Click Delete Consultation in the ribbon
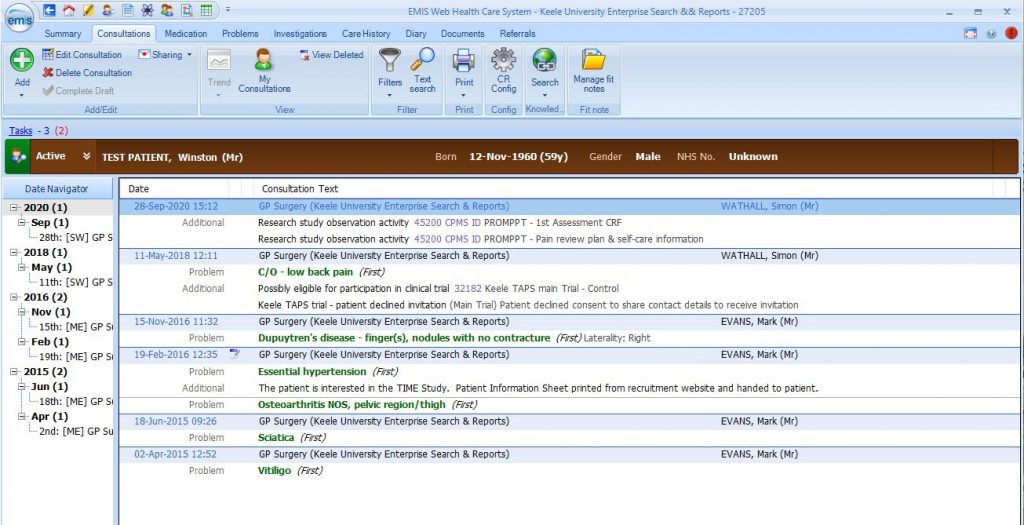The image size is (1024, 525). 87,72
